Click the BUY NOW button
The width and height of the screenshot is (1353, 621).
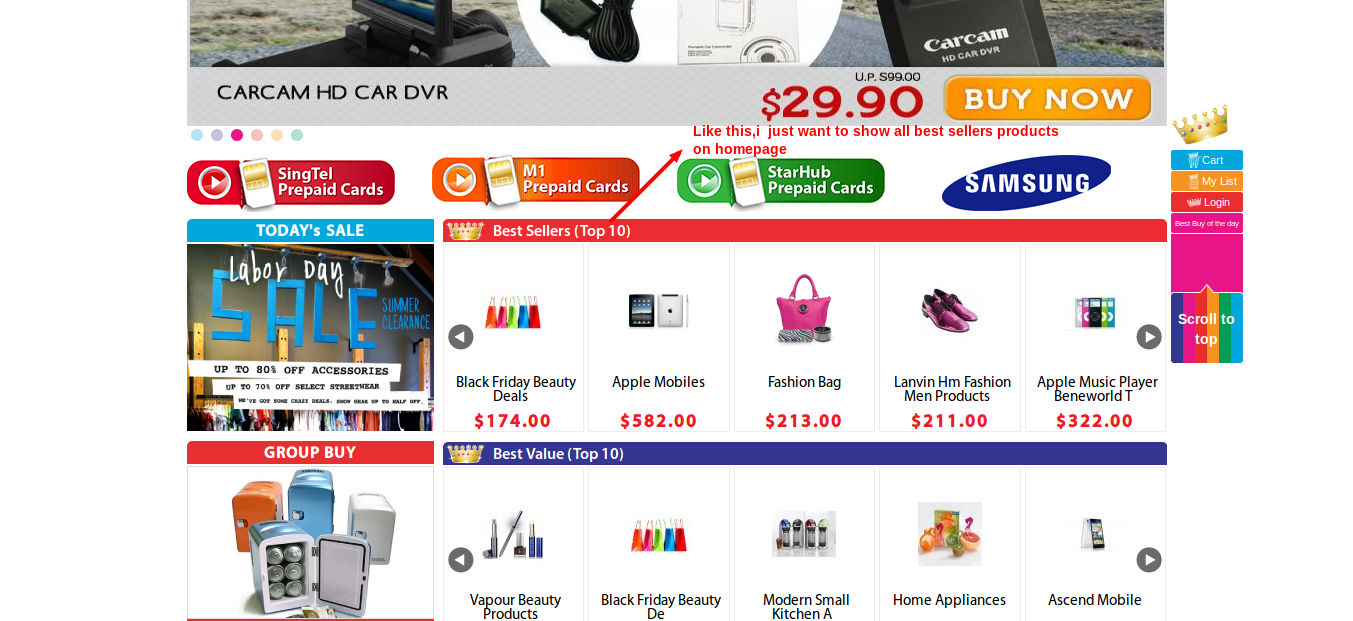coord(1047,98)
